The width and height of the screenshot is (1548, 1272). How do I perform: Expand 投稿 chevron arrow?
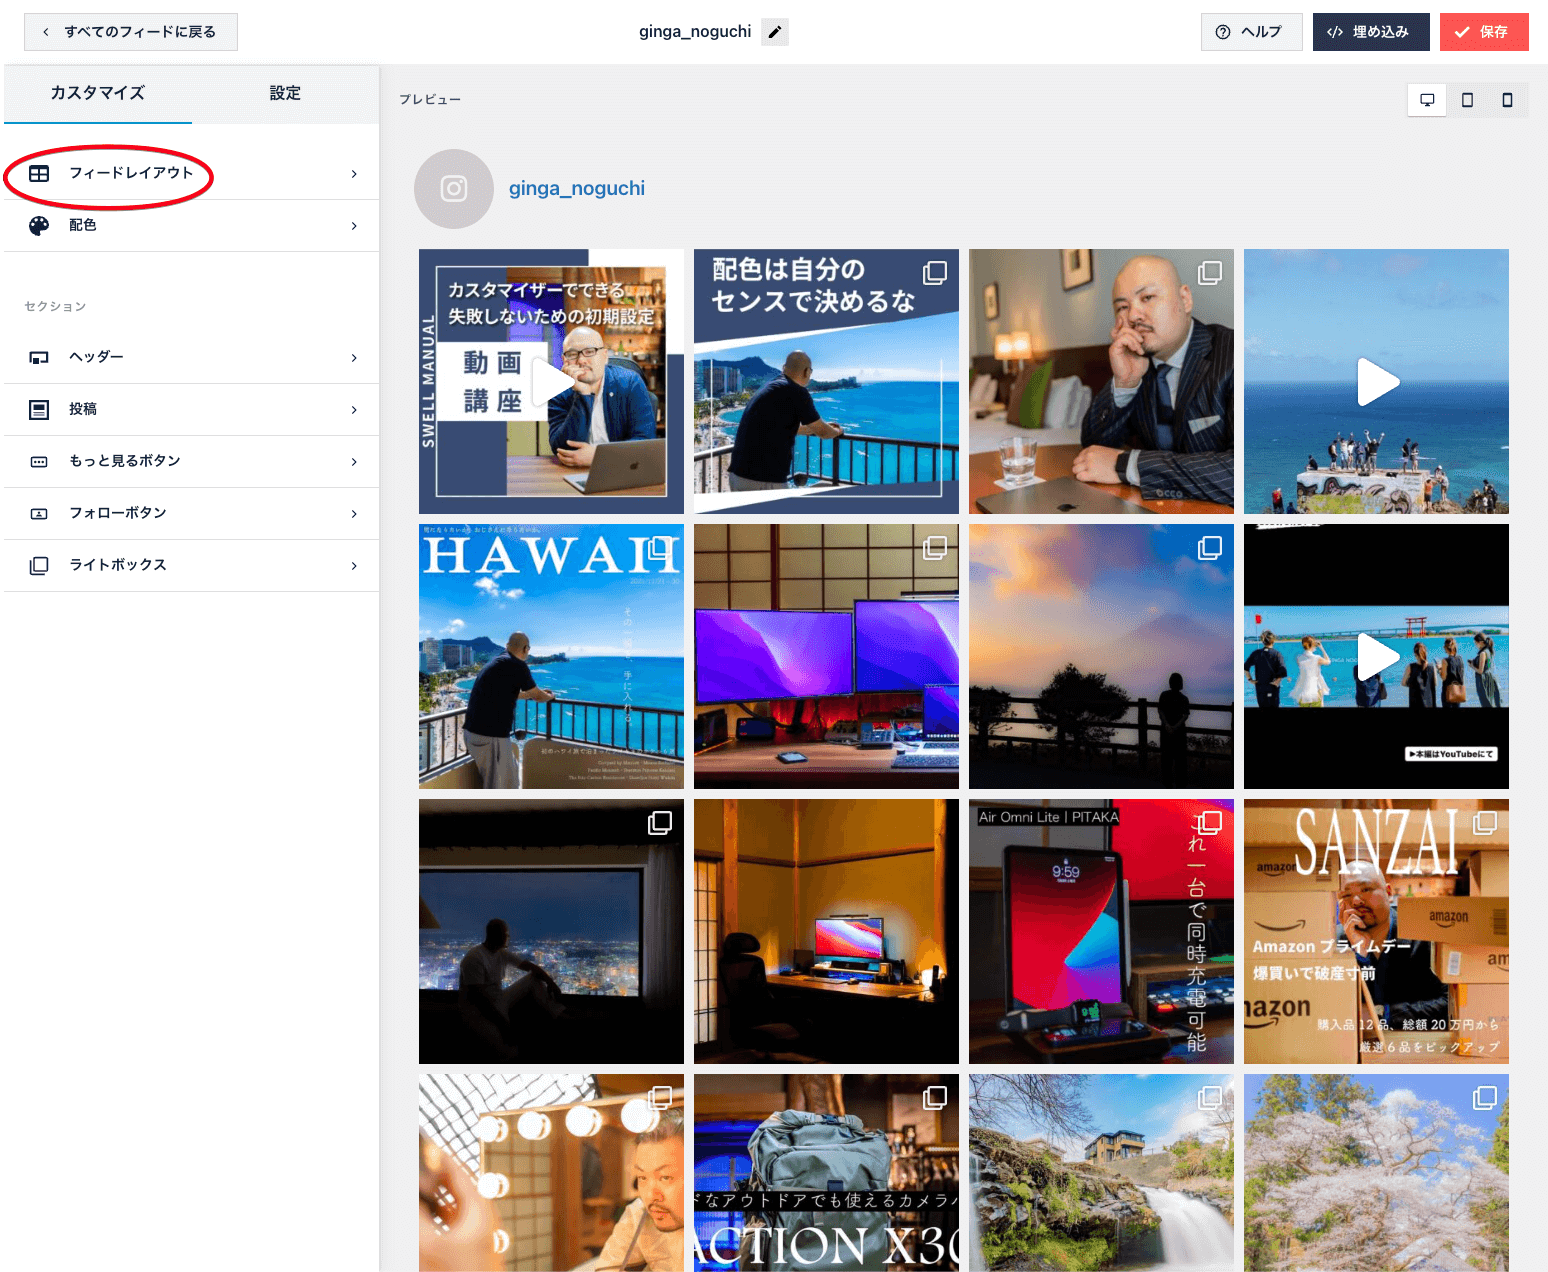click(x=354, y=410)
